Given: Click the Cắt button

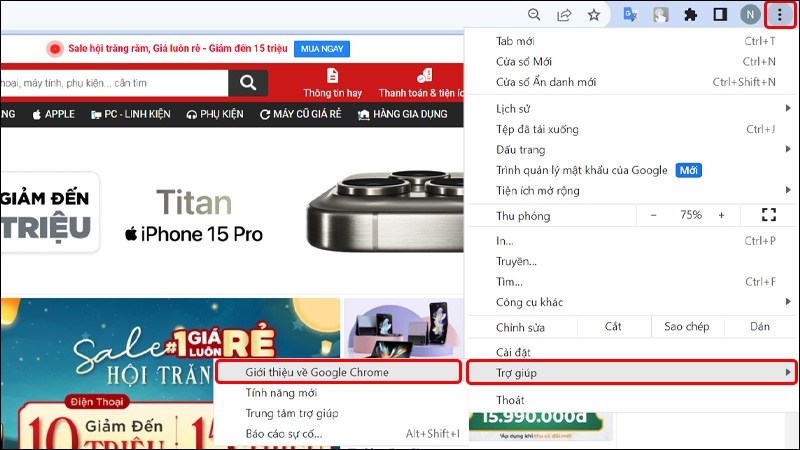Looking at the screenshot, I should (x=614, y=327).
